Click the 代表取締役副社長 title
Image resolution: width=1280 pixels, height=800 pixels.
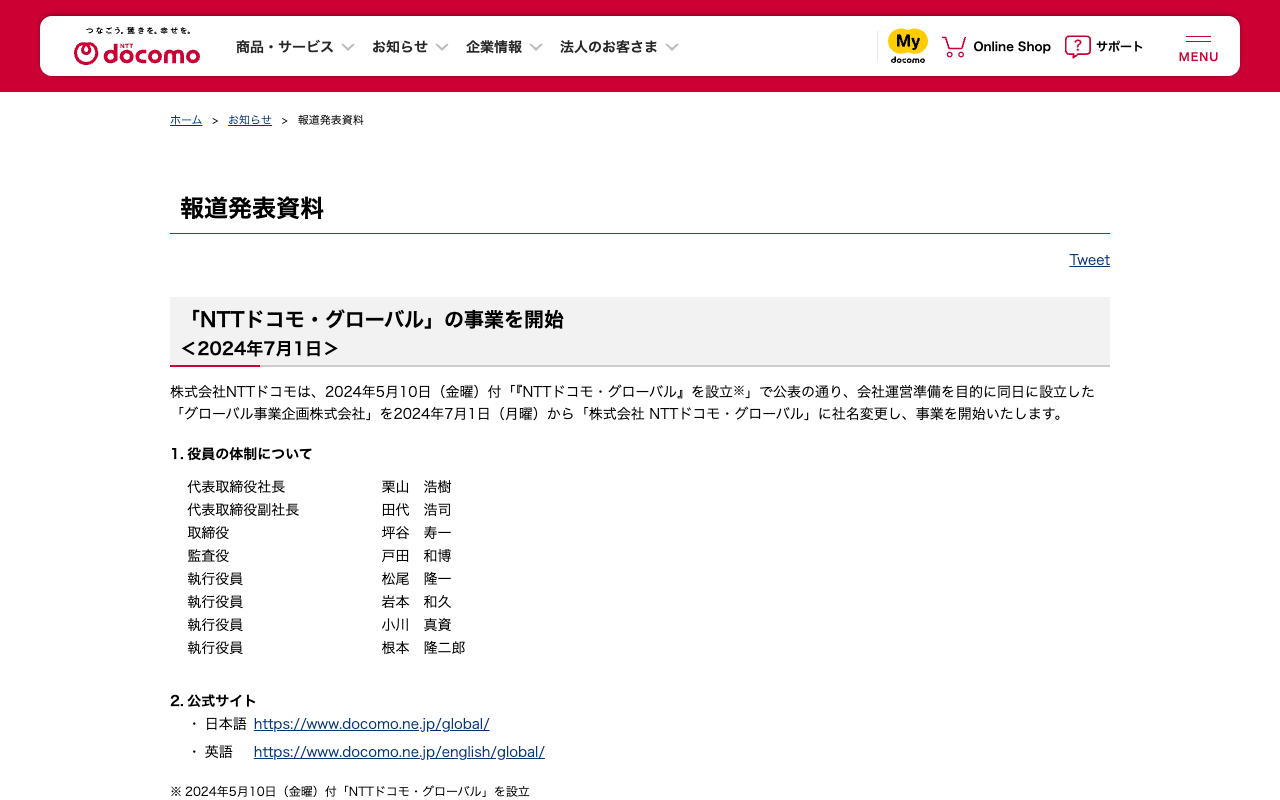tap(243, 510)
